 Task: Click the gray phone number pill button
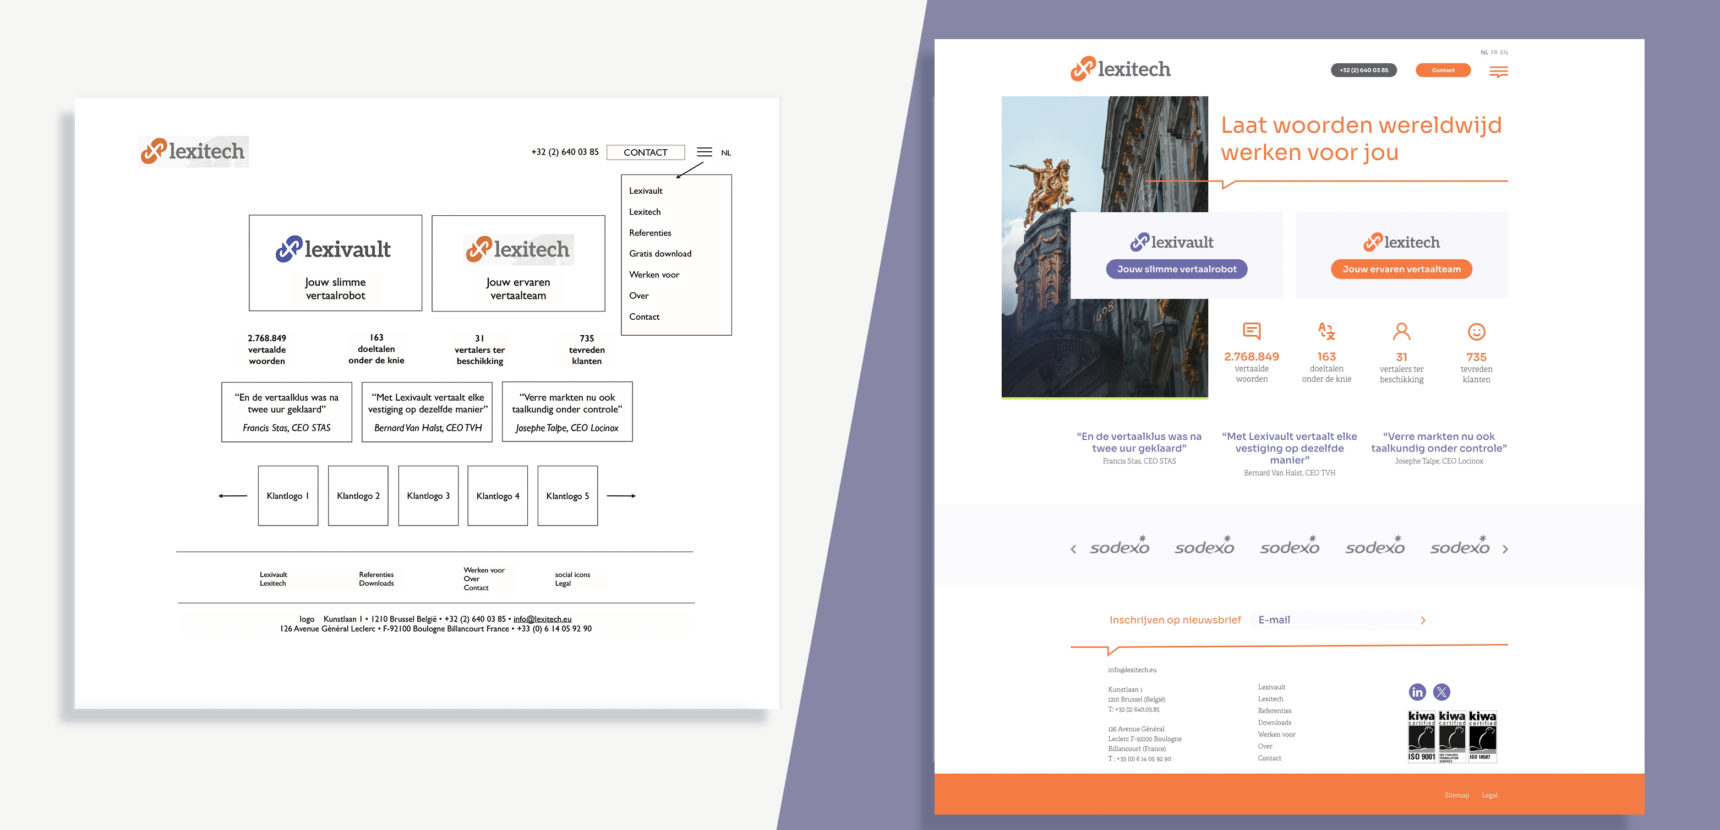tap(1364, 70)
